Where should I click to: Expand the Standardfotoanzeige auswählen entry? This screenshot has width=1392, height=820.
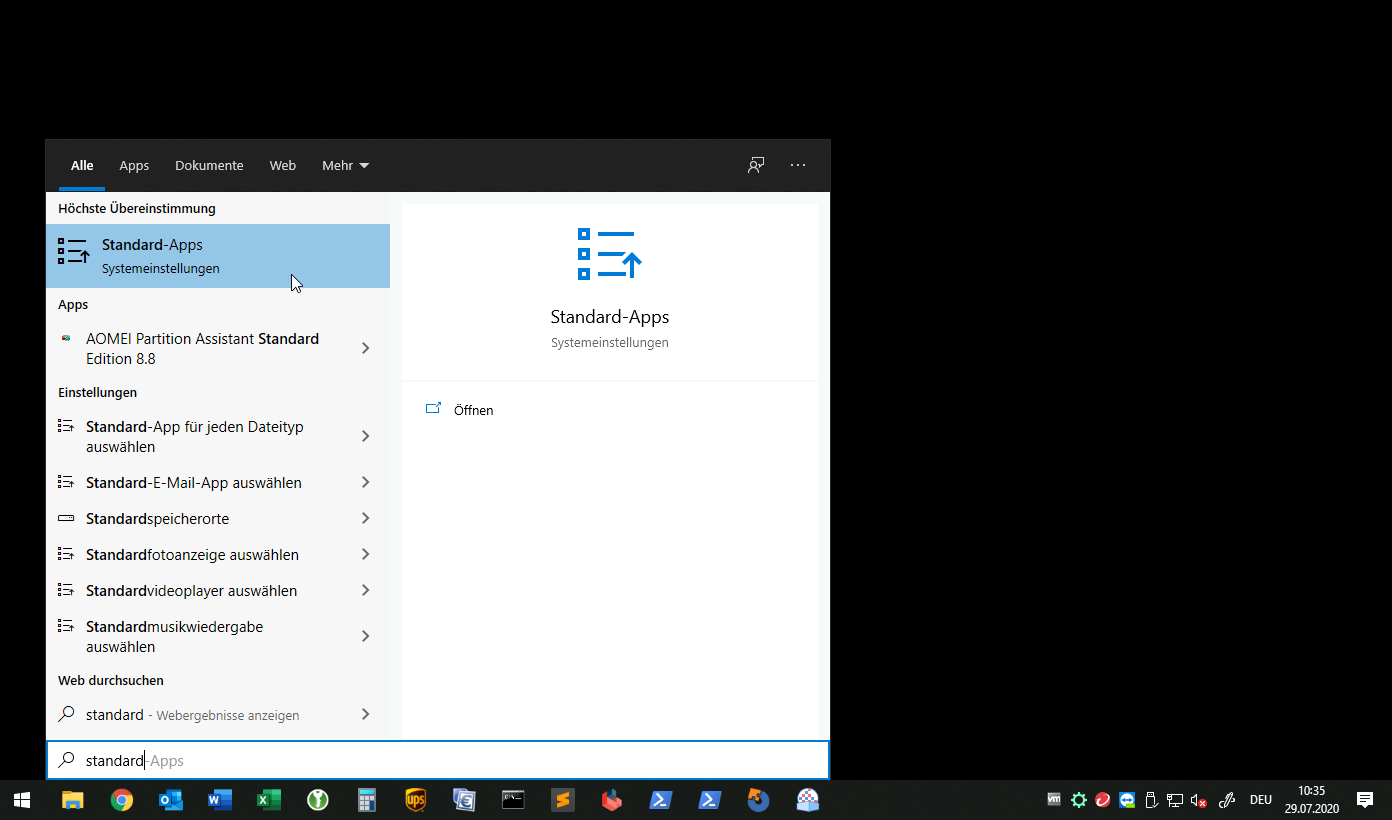pos(365,554)
